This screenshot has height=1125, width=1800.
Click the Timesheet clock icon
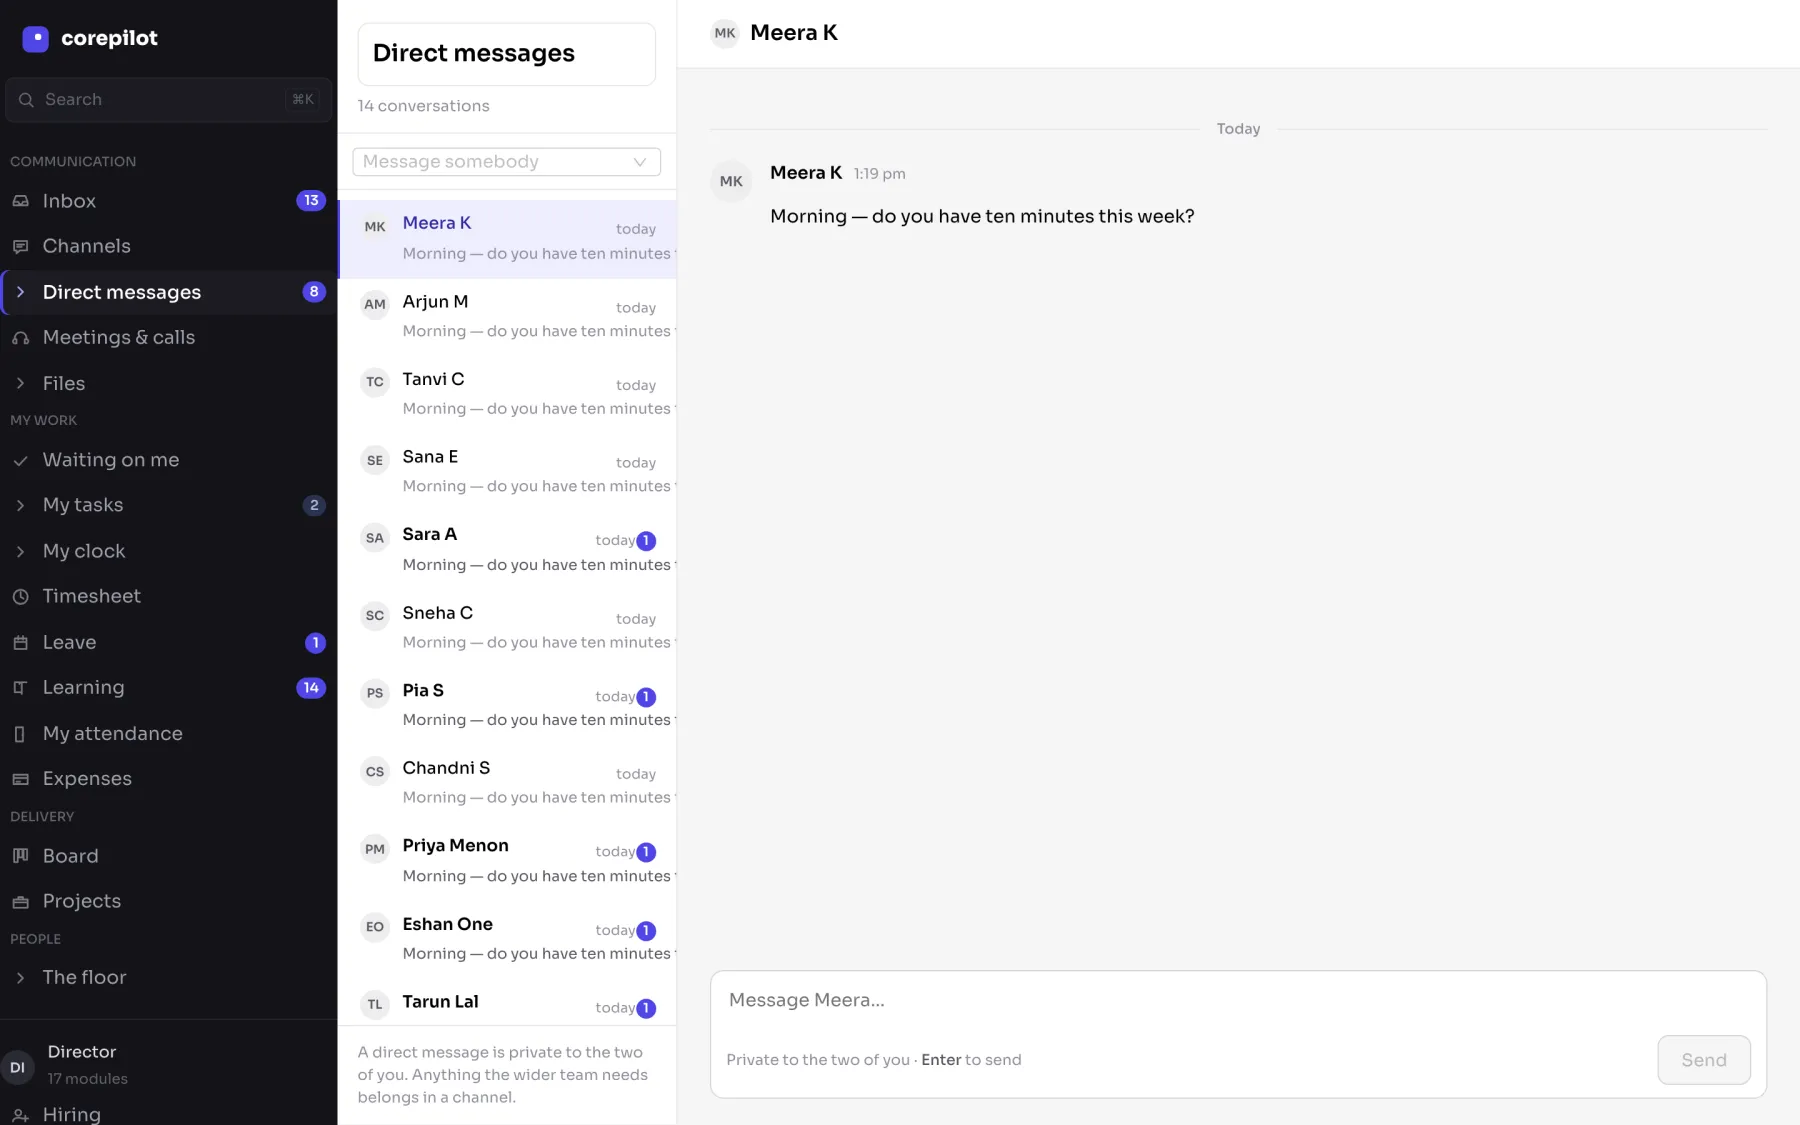(20, 596)
